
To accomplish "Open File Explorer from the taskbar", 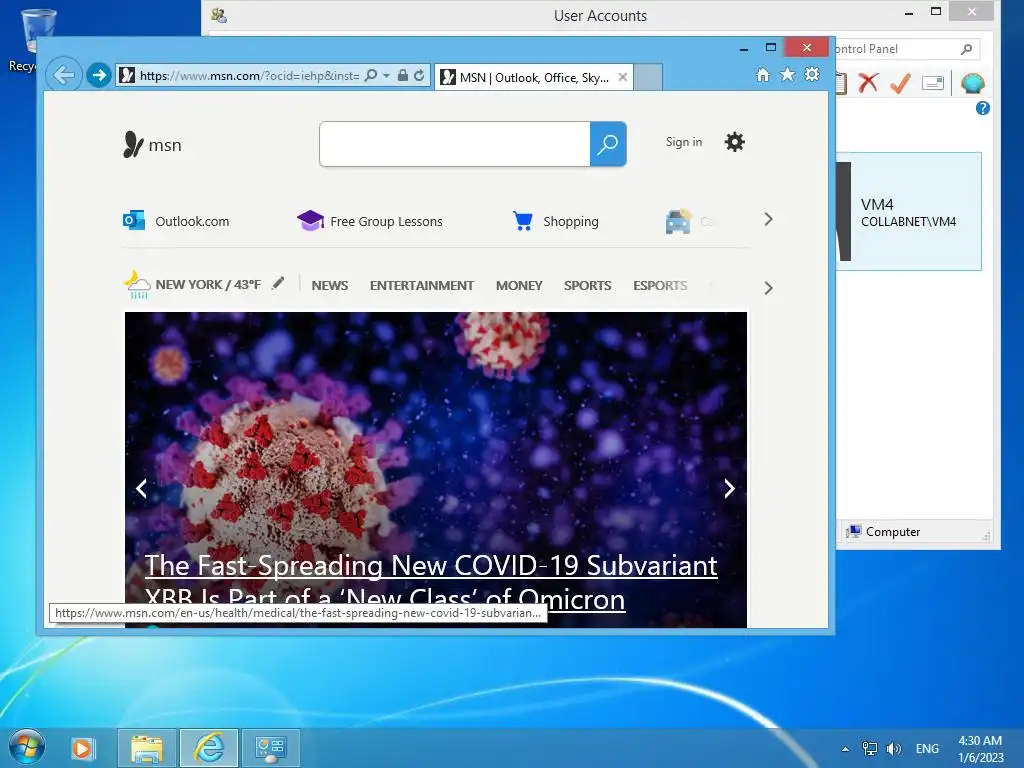I will click(147, 748).
